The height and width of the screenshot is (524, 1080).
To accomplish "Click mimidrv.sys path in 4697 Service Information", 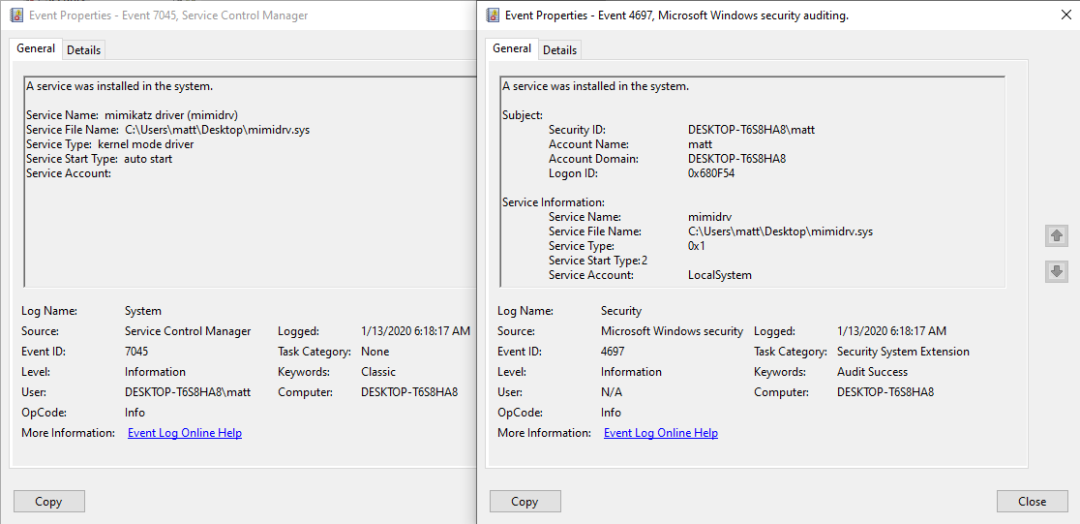I will (780, 231).
